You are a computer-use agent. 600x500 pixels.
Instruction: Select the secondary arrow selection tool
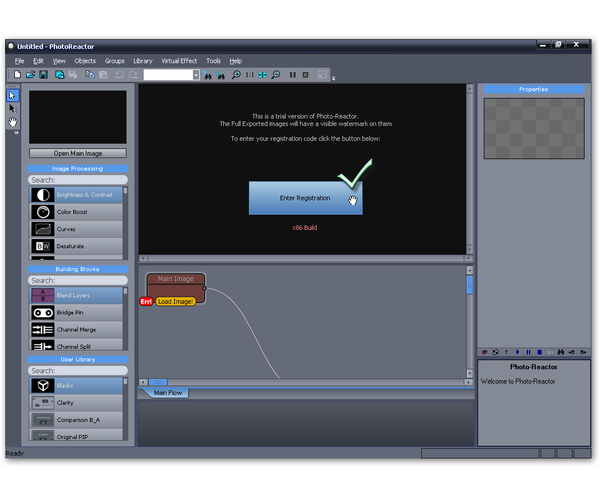click(x=12, y=109)
